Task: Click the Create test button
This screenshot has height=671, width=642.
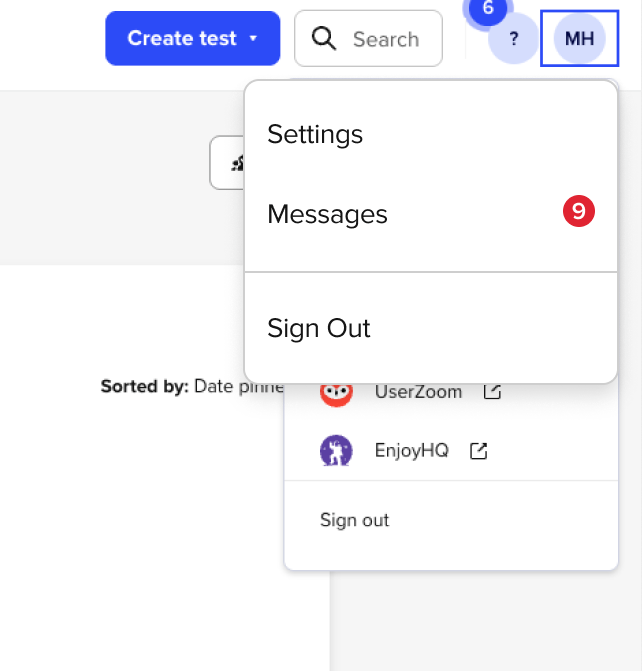Action: tap(193, 39)
